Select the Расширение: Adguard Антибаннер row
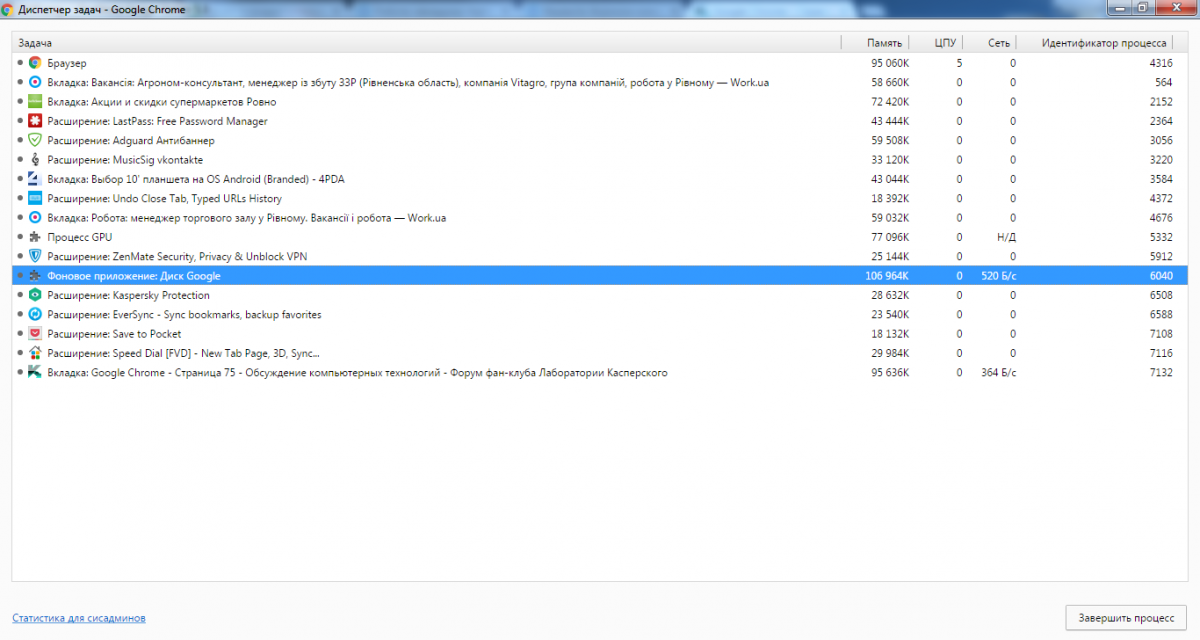Screen dimensions: 1200x640 [x=600, y=140]
